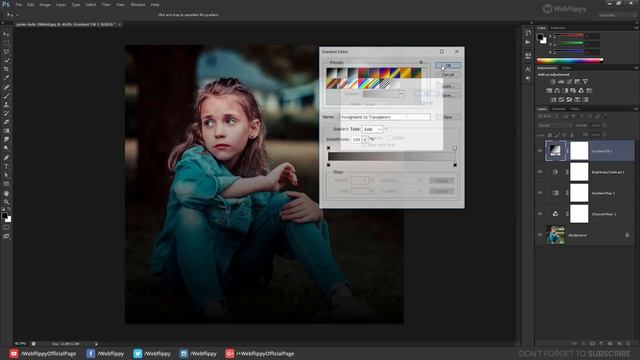
Task: Select the Hand tool
Action: point(6,193)
